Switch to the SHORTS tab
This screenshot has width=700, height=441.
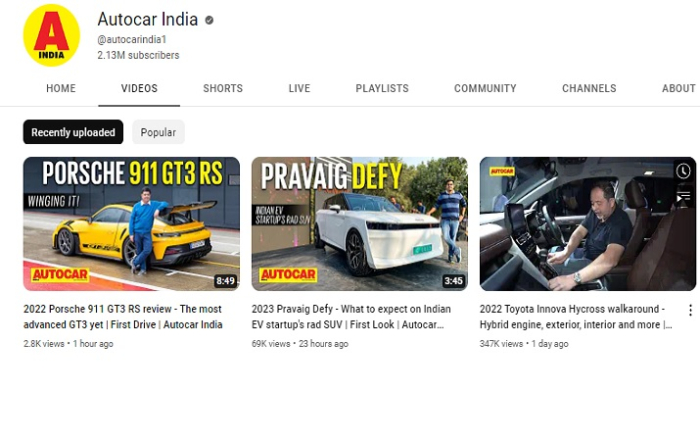223,88
